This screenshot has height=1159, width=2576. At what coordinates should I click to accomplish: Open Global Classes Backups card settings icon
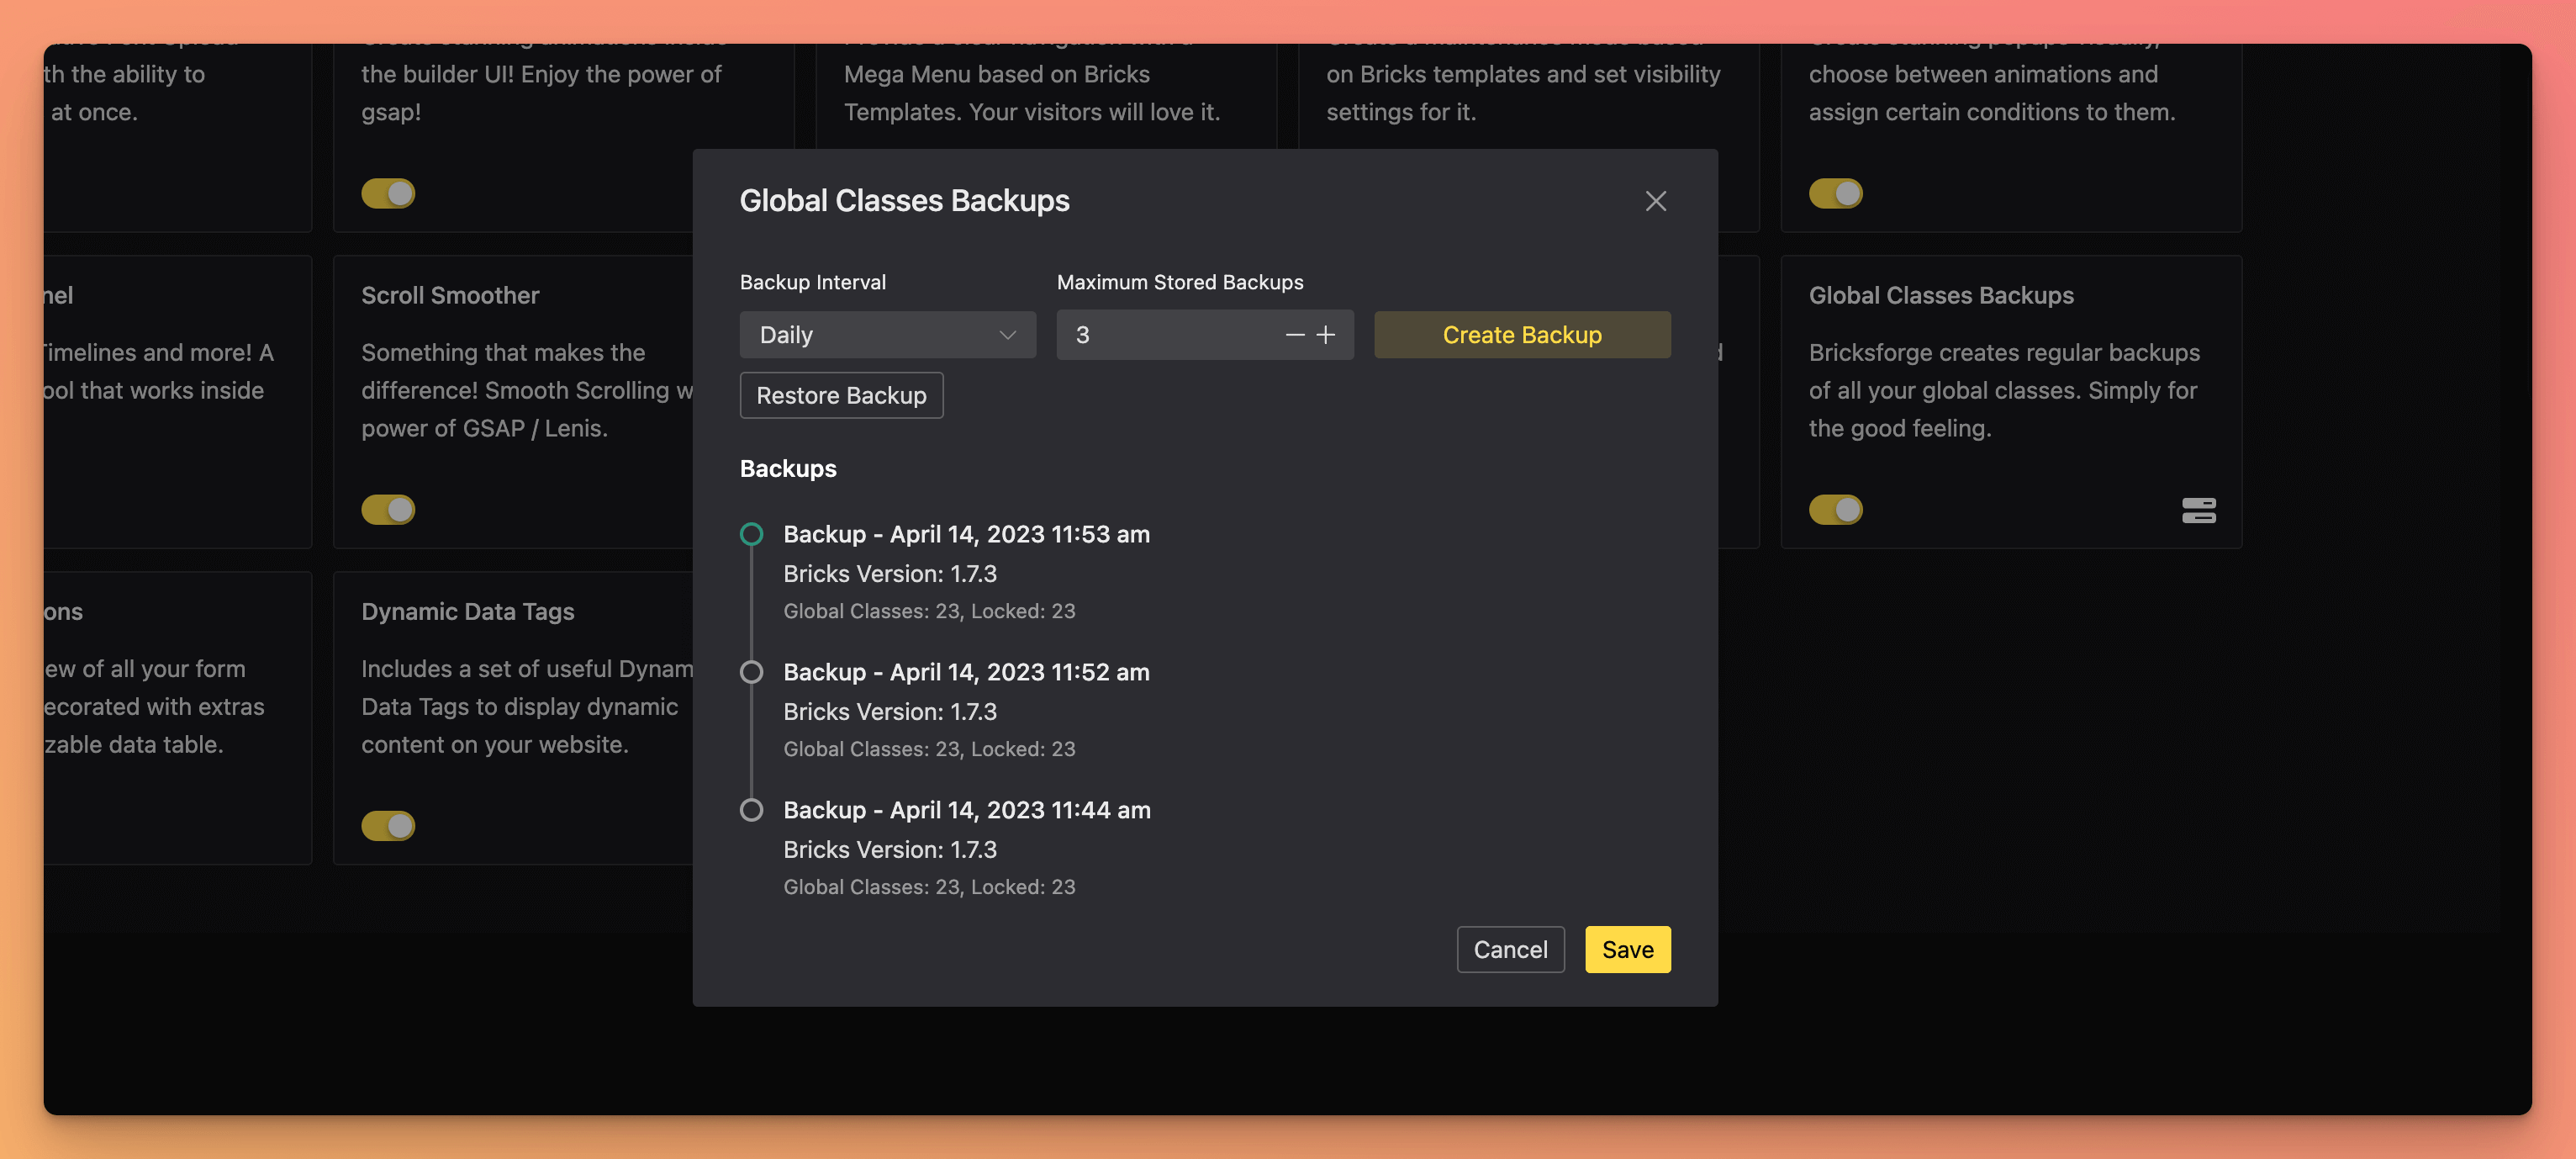(x=2198, y=510)
